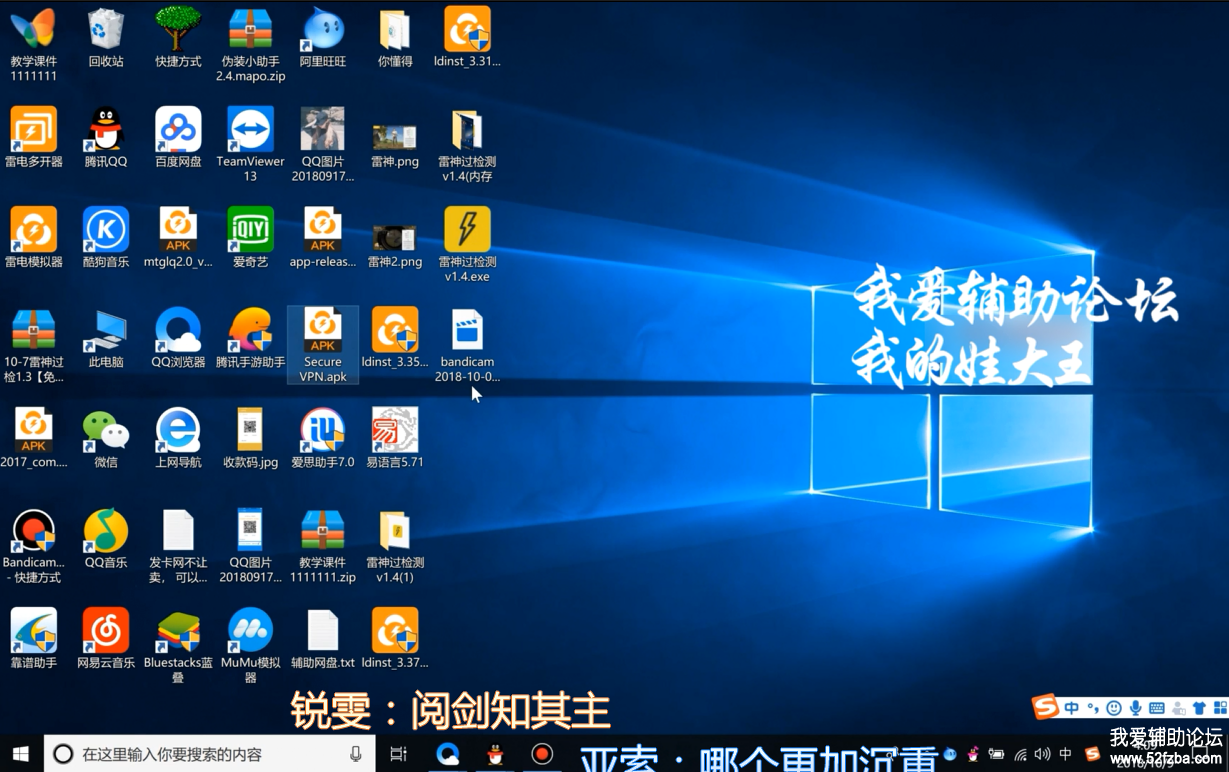Open the Bluestacks蓝叠 desktop icon
The height and width of the screenshot is (772, 1229).
coord(178,633)
